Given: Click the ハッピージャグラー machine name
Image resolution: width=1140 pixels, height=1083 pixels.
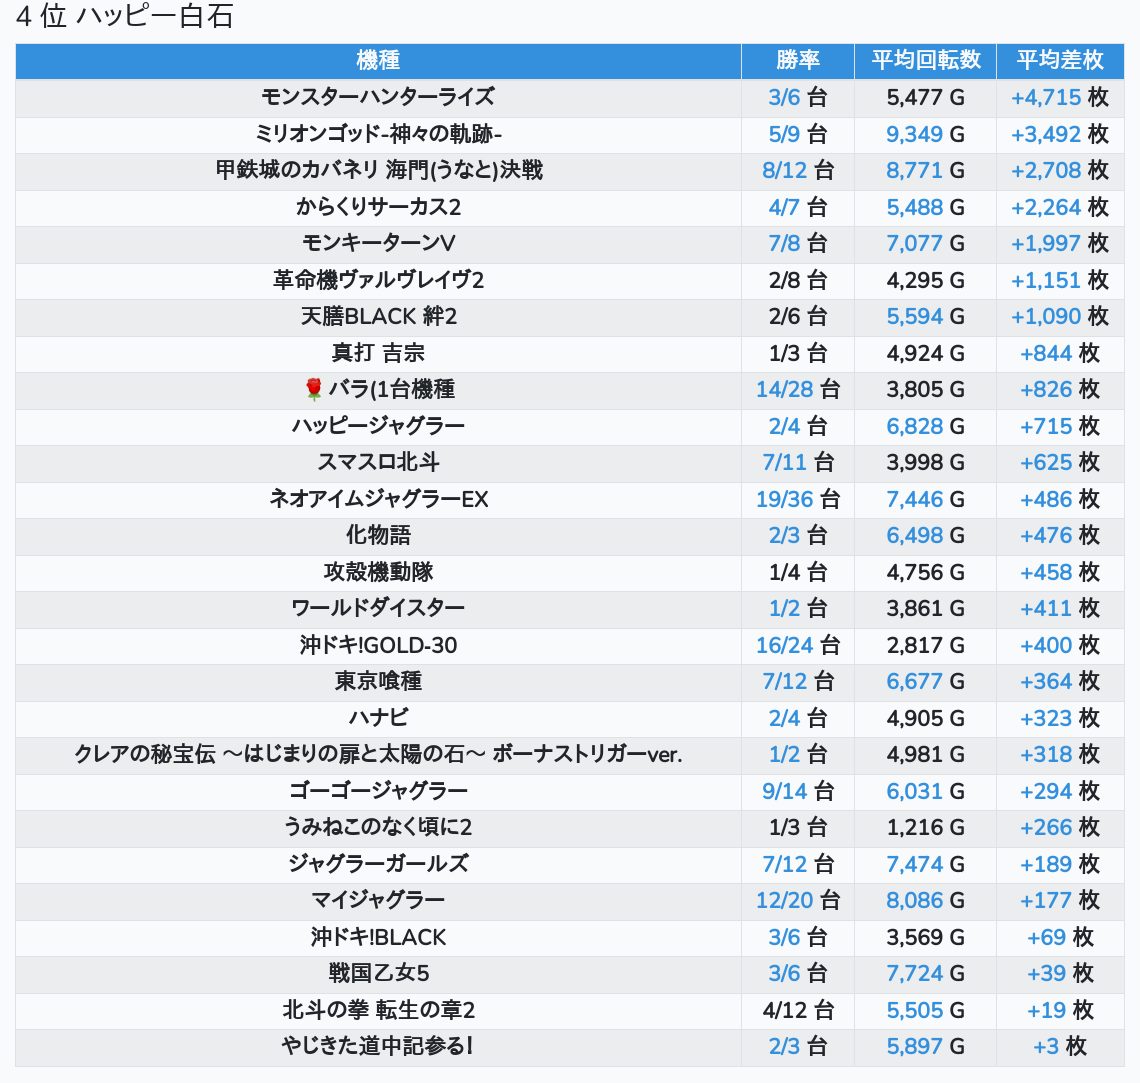Looking at the screenshot, I should pos(378,426).
